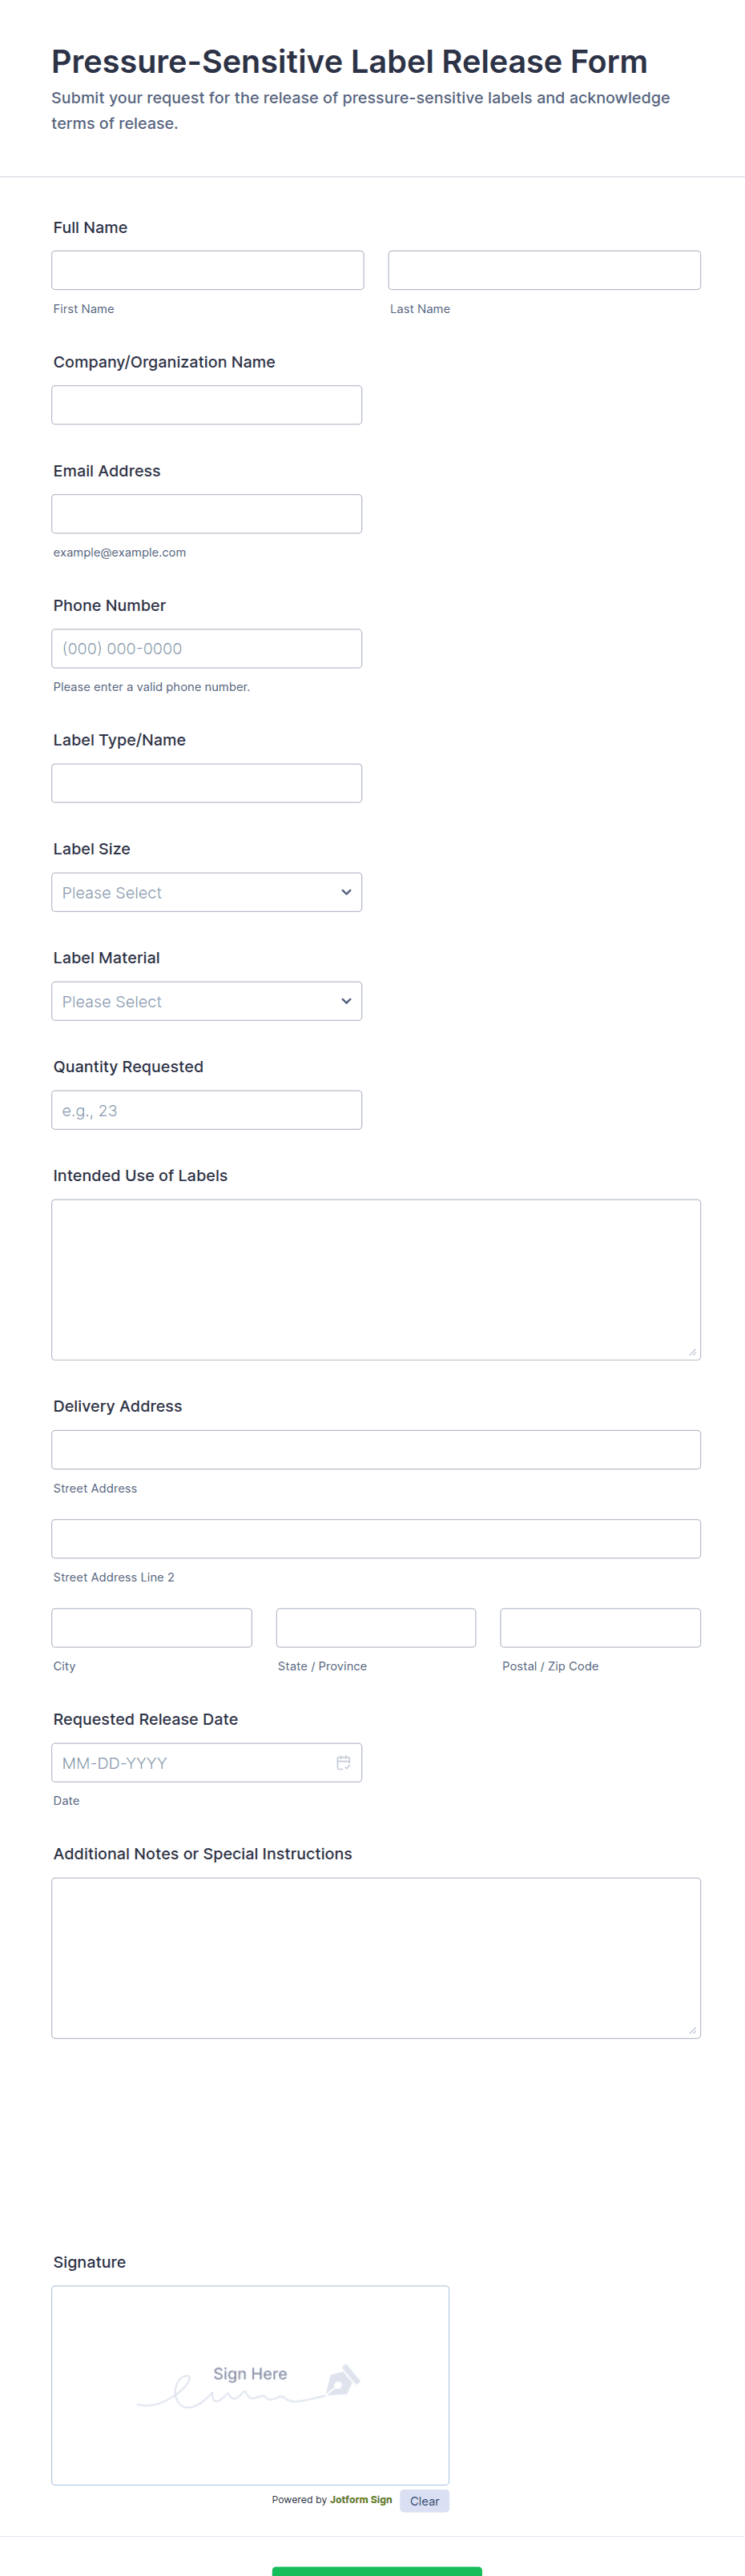This screenshot has width=745, height=2576.
Task: Focus the State / Province field
Action: [x=375, y=1627]
